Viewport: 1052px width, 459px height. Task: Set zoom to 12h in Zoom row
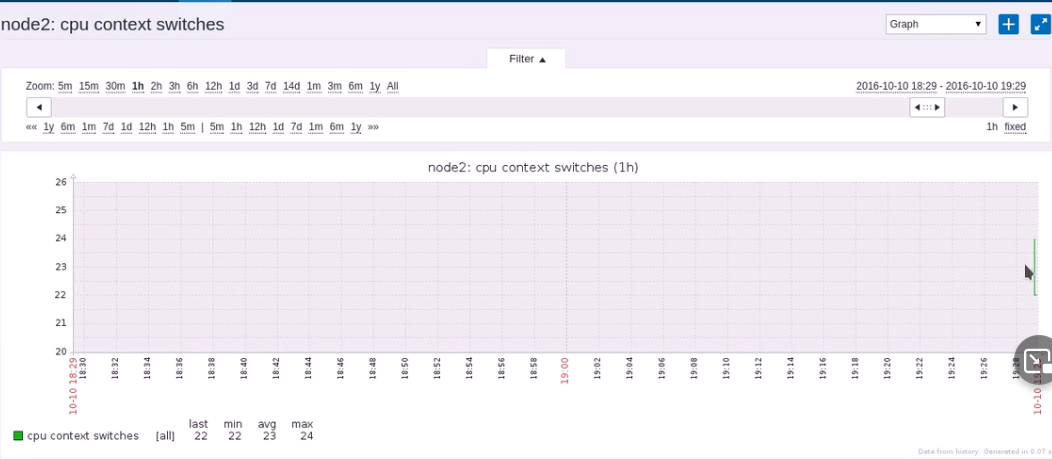[213, 87]
